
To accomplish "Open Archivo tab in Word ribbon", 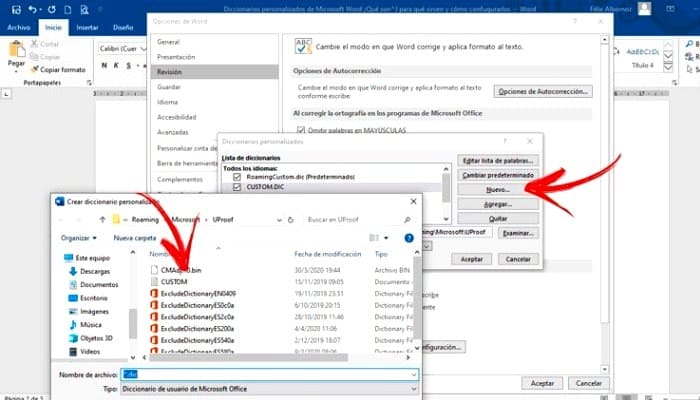I will click(x=19, y=28).
